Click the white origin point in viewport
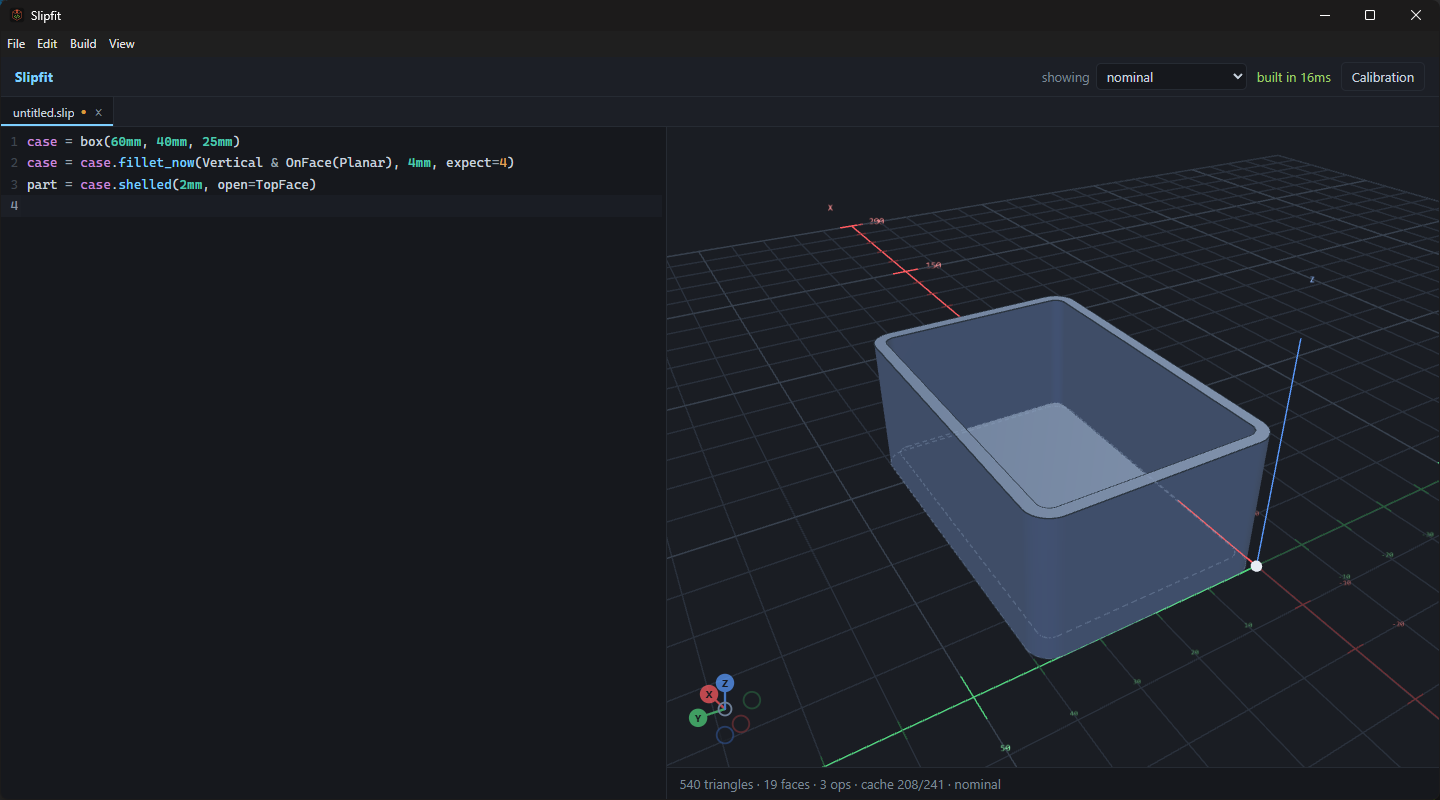This screenshot has width=1440, height=800. 1256,566
